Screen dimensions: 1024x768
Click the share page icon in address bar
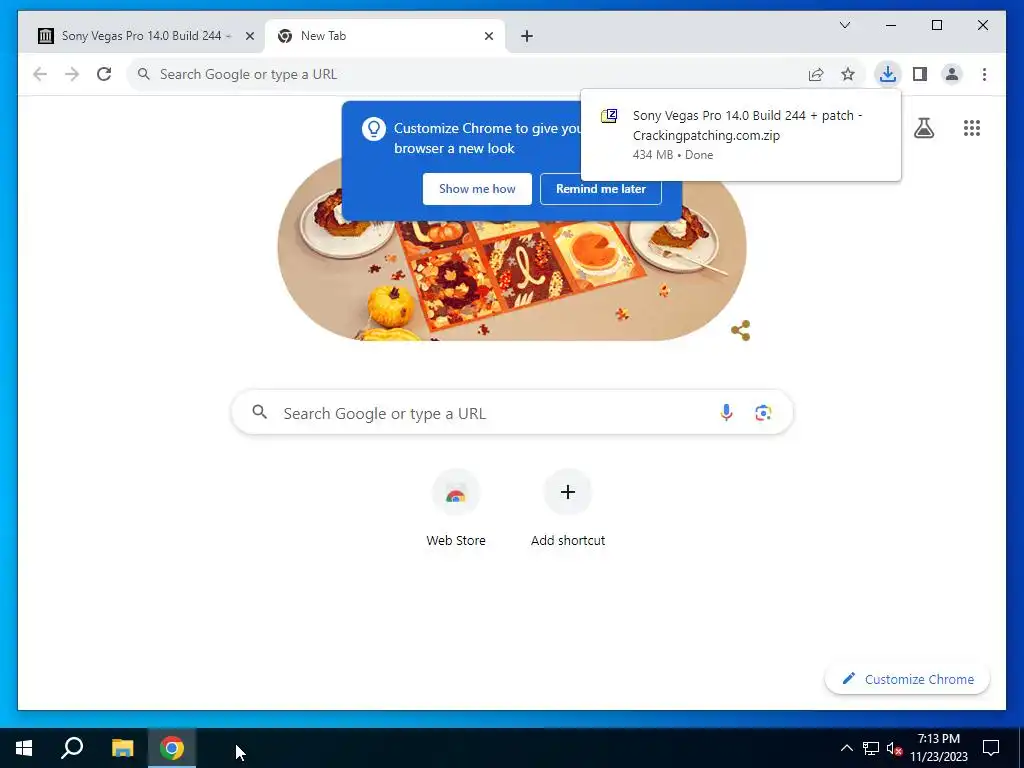816,74
